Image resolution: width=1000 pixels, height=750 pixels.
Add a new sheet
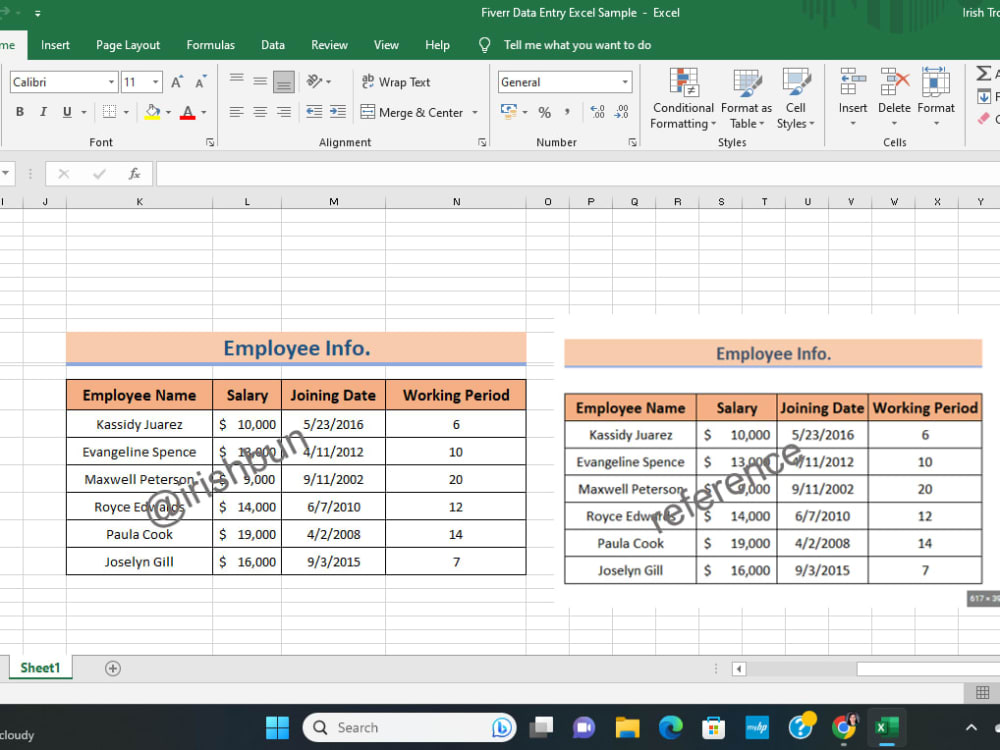click(113, 668)
